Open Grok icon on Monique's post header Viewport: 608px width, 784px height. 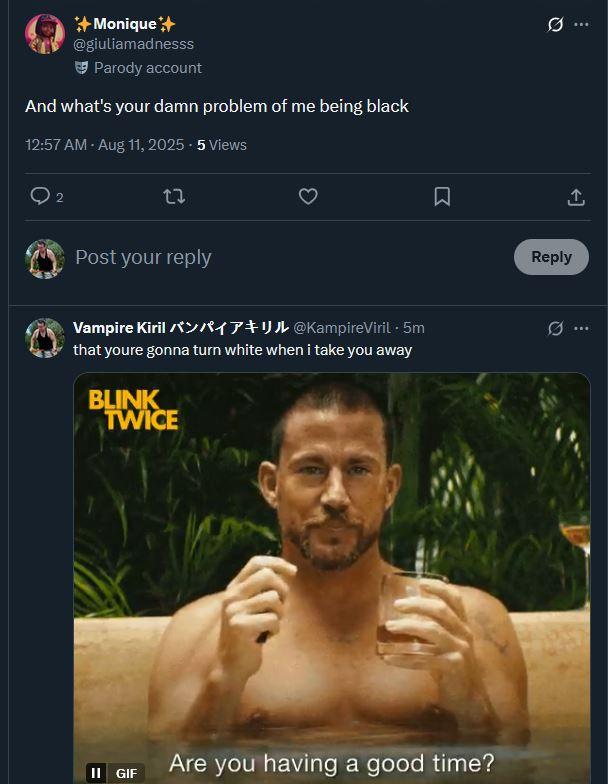[x=556, y=25]
